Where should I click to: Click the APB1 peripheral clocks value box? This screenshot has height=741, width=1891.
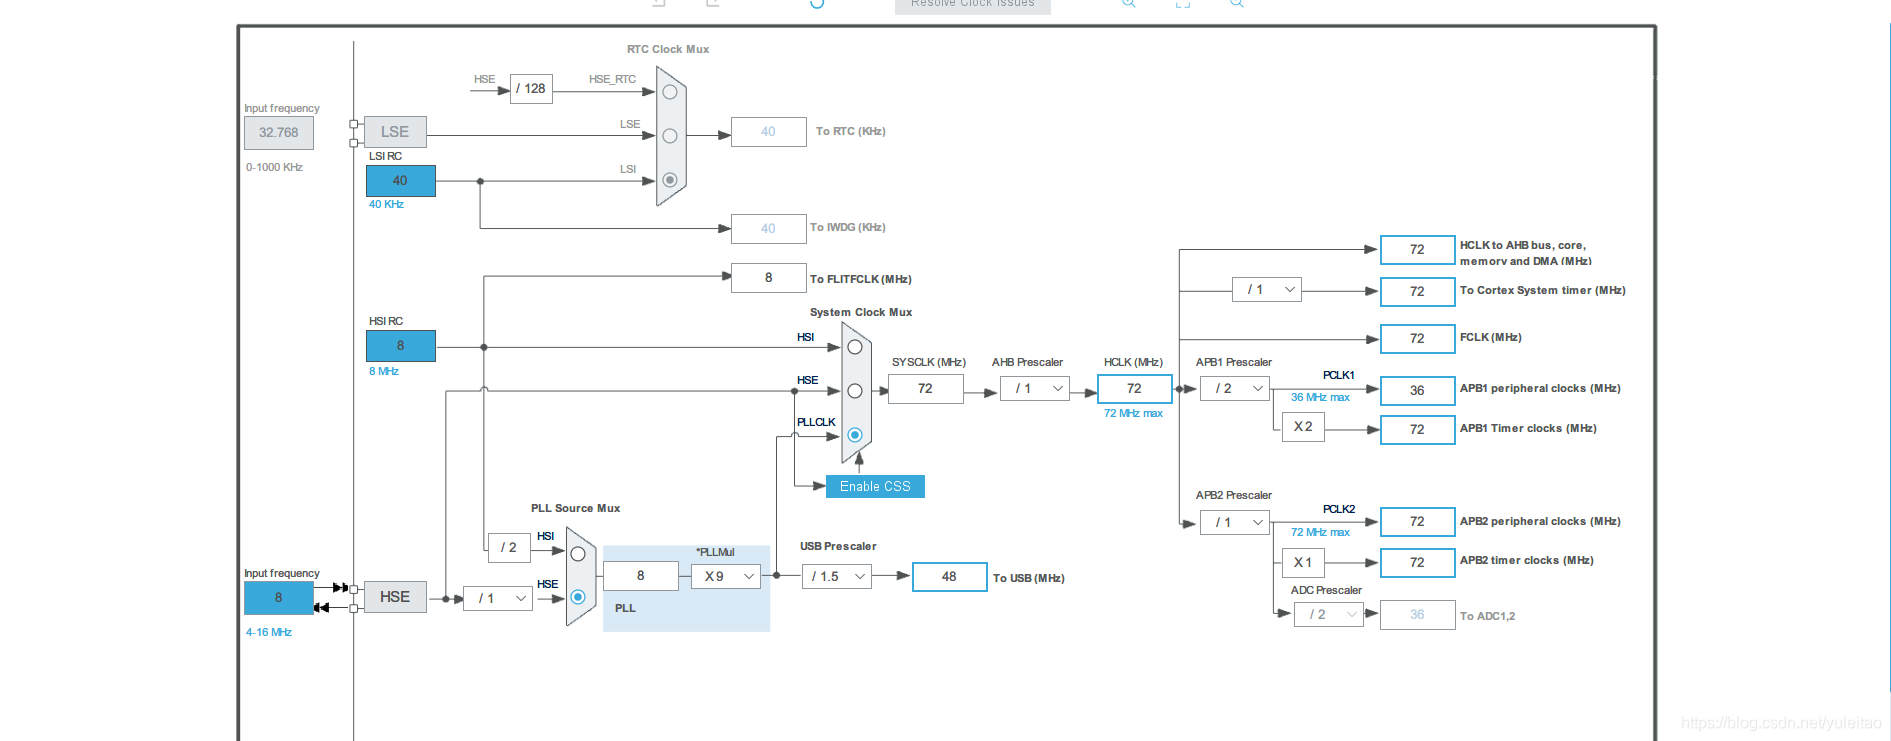[1418, 391]
